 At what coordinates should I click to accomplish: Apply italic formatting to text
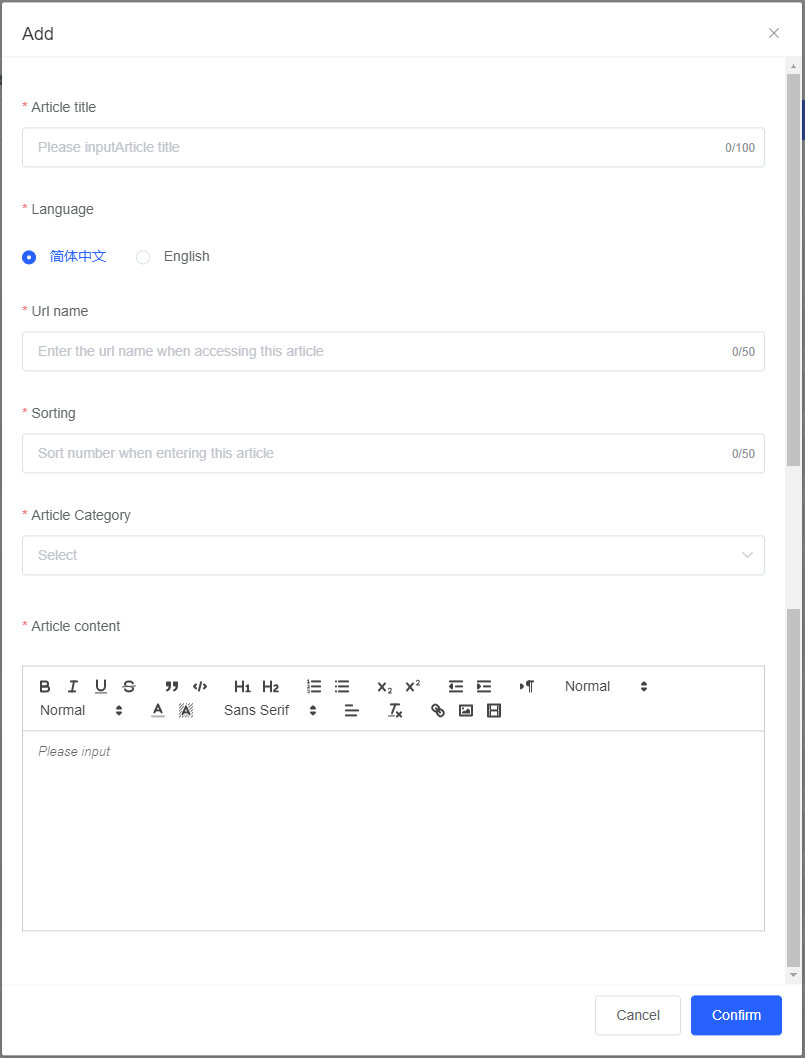73,686
